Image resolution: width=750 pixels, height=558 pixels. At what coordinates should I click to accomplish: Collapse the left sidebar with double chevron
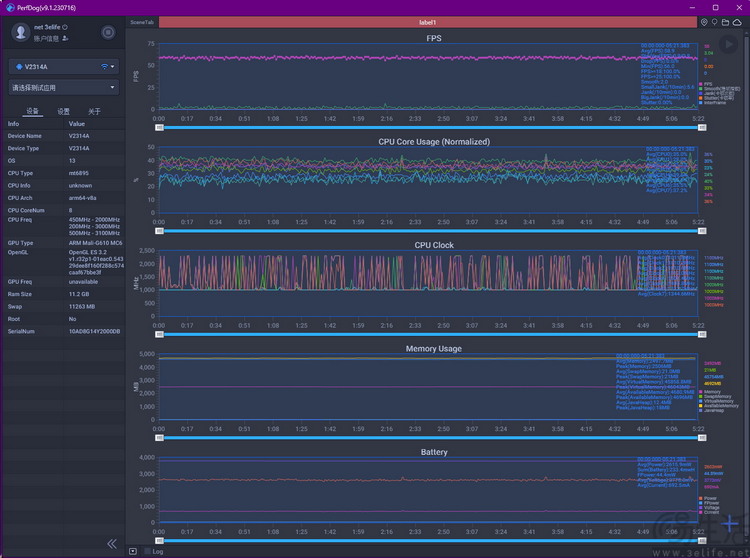pos(112,544)
